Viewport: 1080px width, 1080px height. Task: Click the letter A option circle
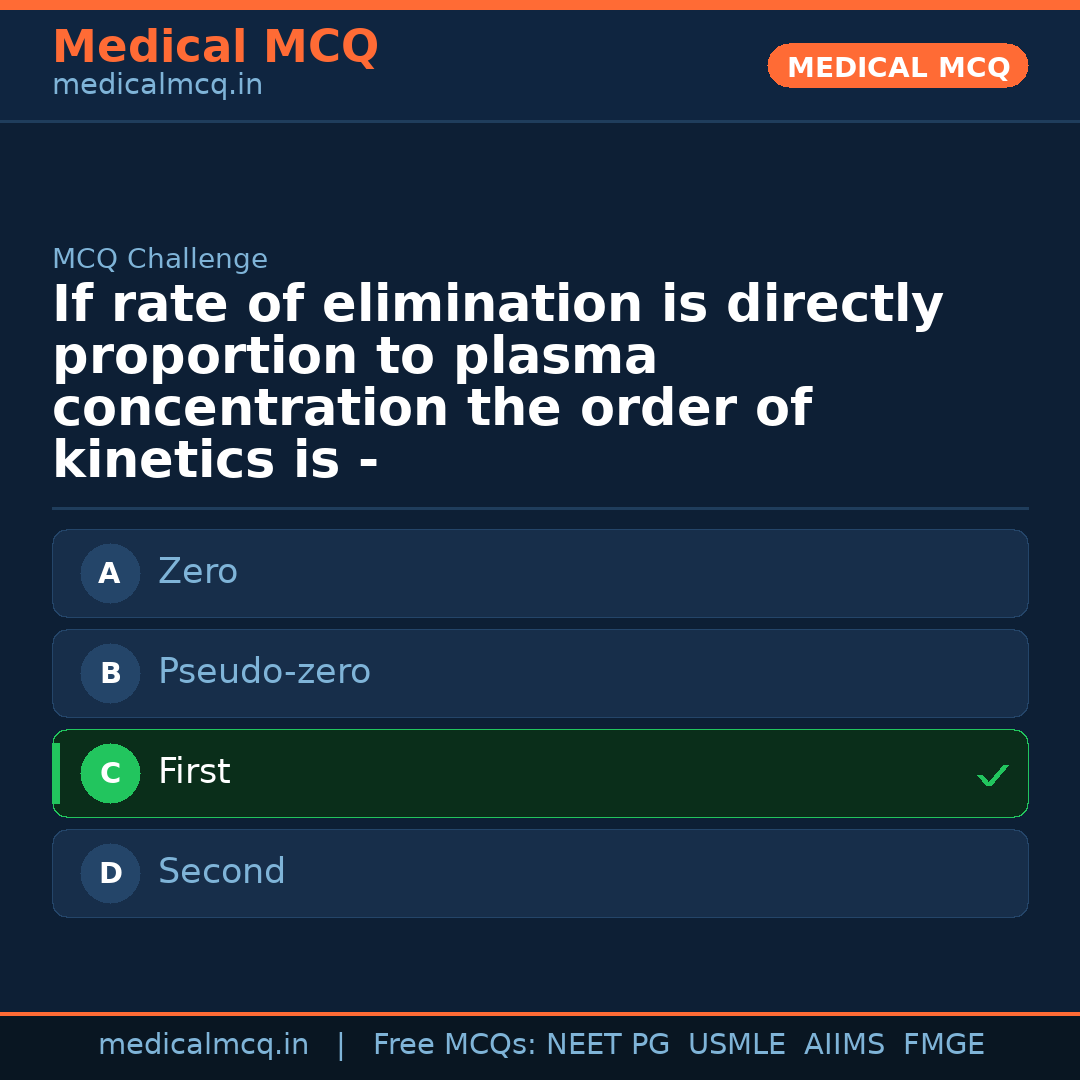110,573
